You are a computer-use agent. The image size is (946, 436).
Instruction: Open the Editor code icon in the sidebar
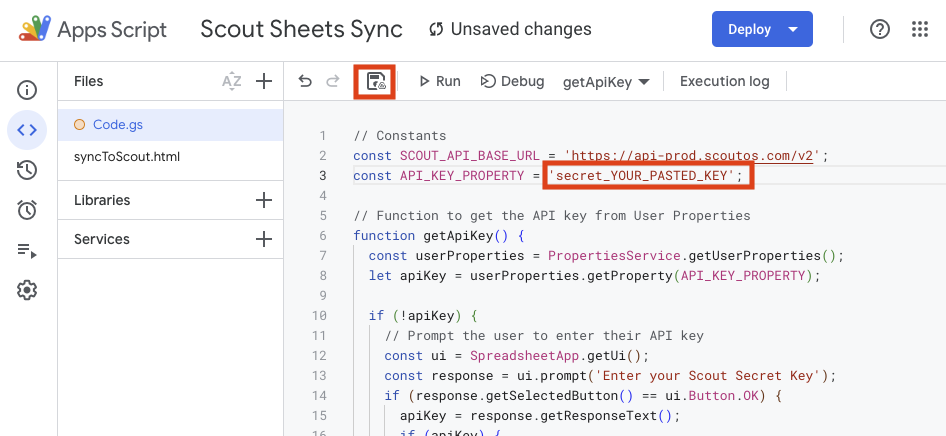(27, 129)
